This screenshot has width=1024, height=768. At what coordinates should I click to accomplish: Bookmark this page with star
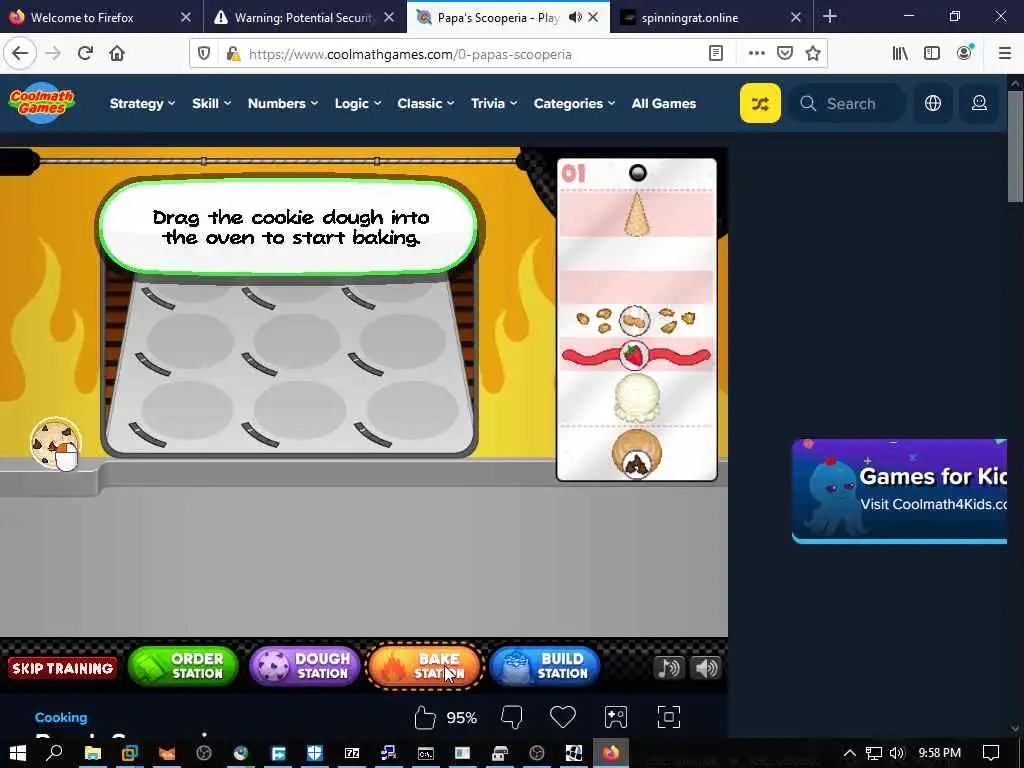click(x=813, y=54)
